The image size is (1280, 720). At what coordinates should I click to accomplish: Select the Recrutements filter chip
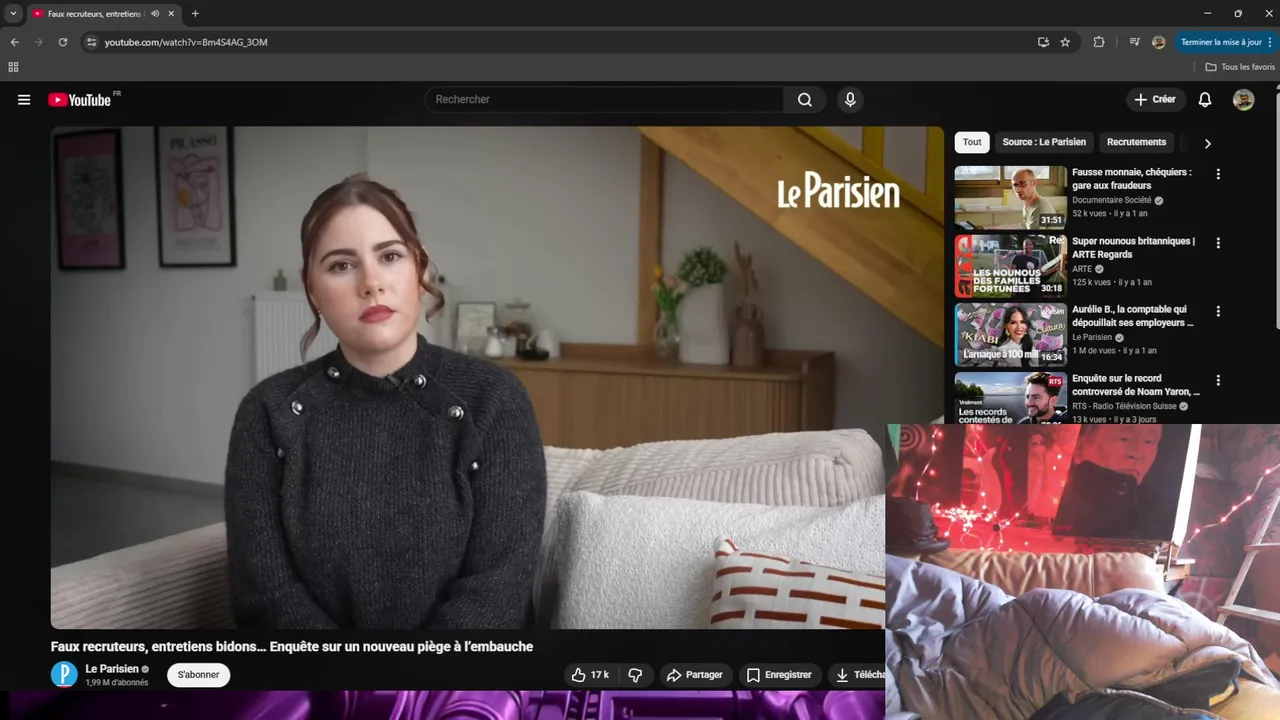tap(1136, 142)
